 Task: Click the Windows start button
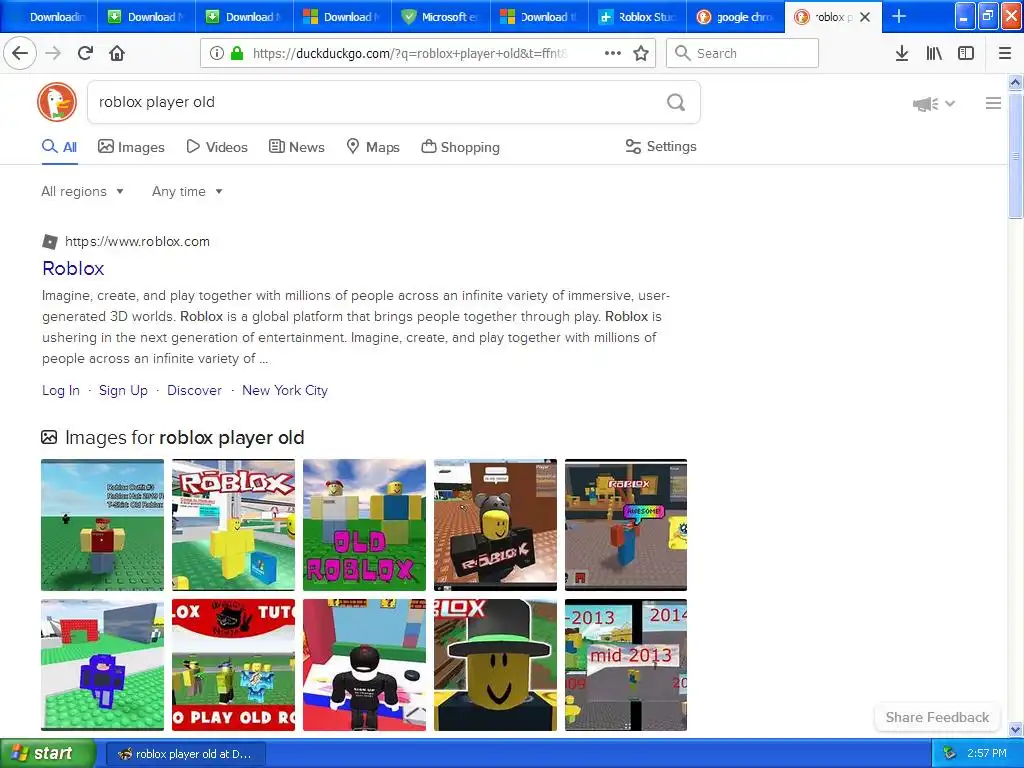click(47, 753)
